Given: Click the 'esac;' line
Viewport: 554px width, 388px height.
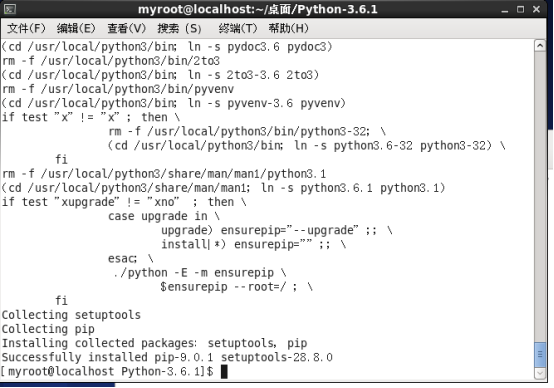Looking at the screenshot, I should point(131,259).
